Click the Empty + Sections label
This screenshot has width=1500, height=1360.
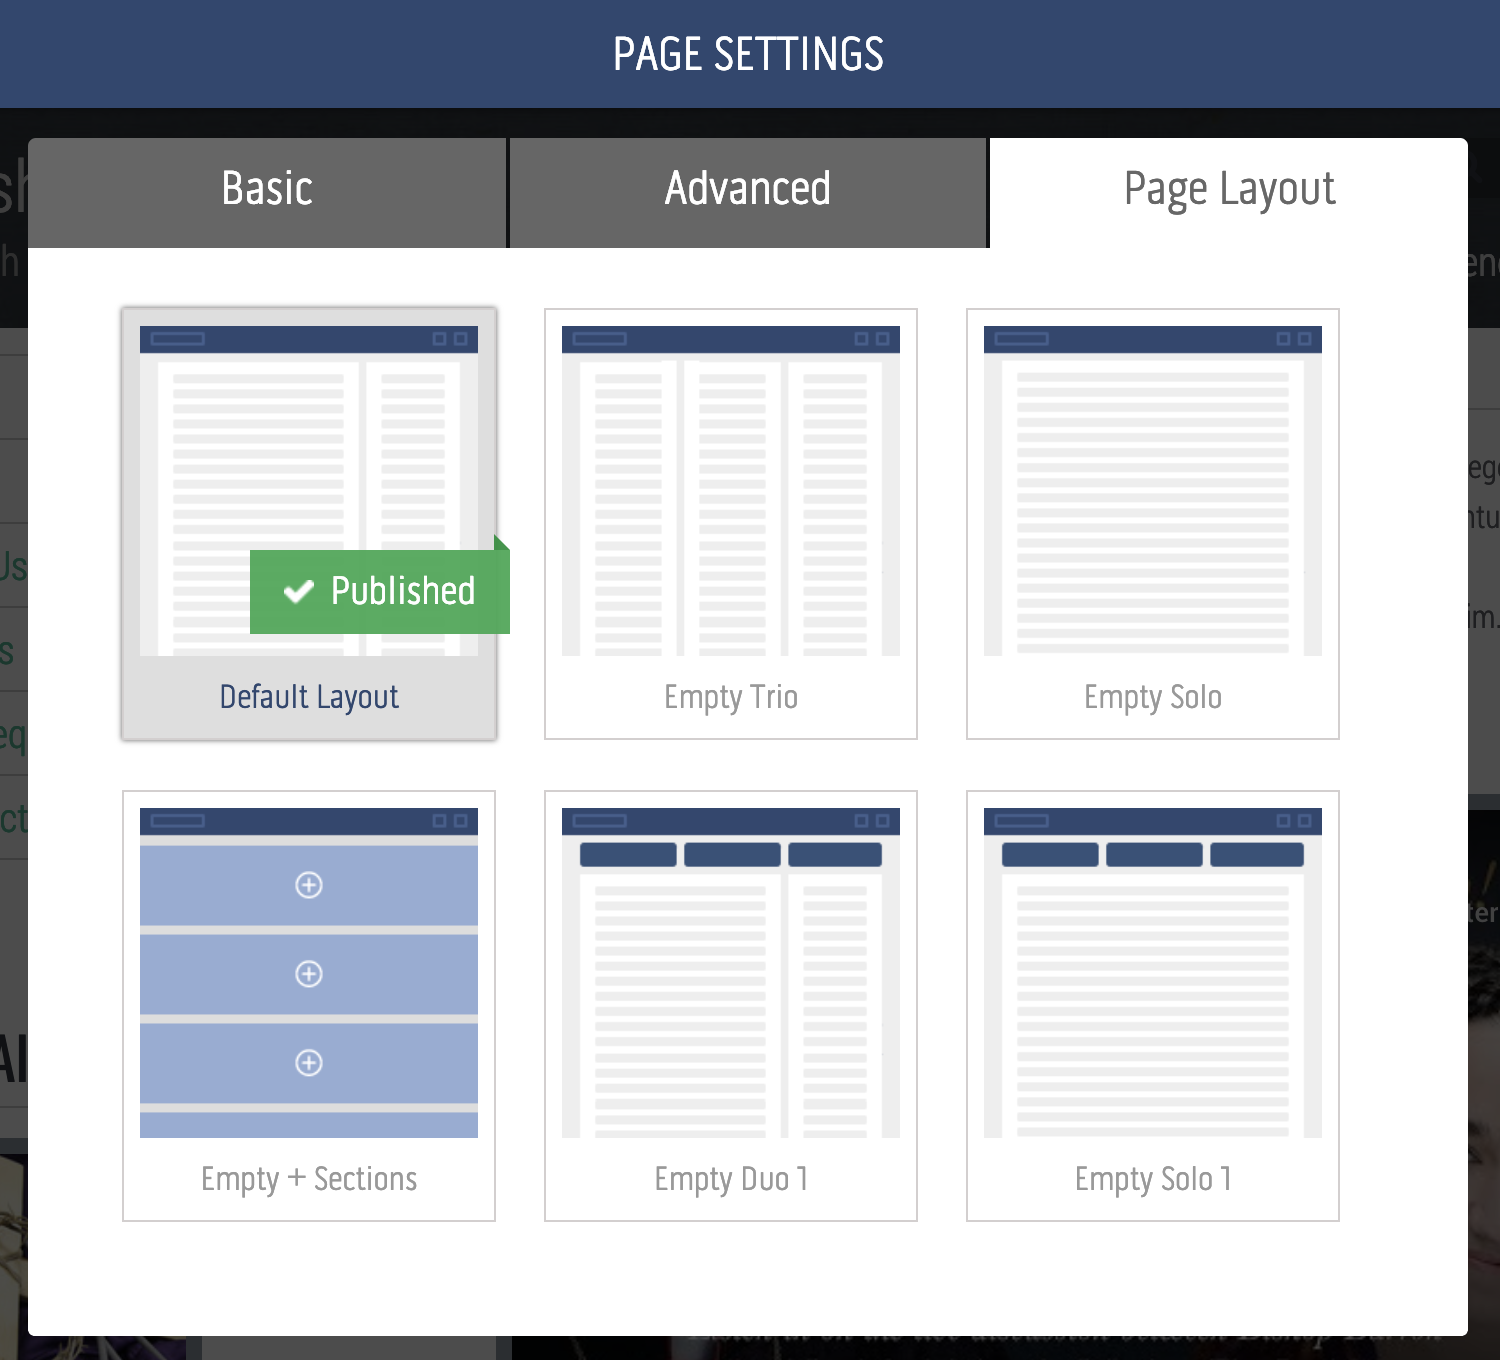pyautogui.click(x=309, y=1179)
